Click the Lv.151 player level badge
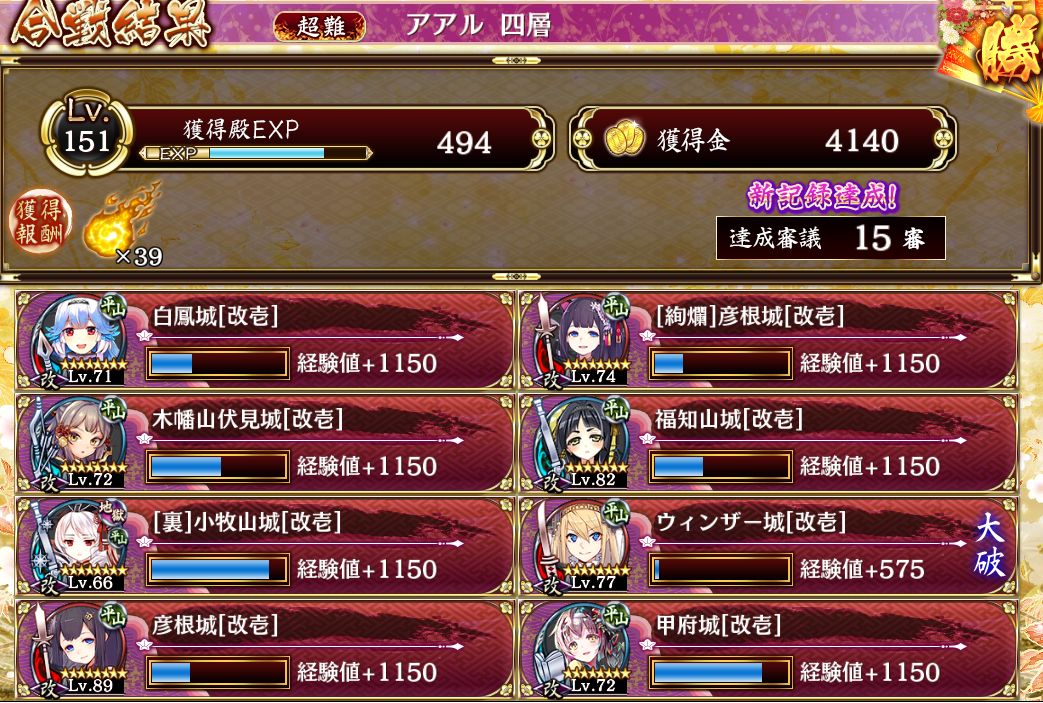This screenshot has width=1043, height=703. (86, 133)
